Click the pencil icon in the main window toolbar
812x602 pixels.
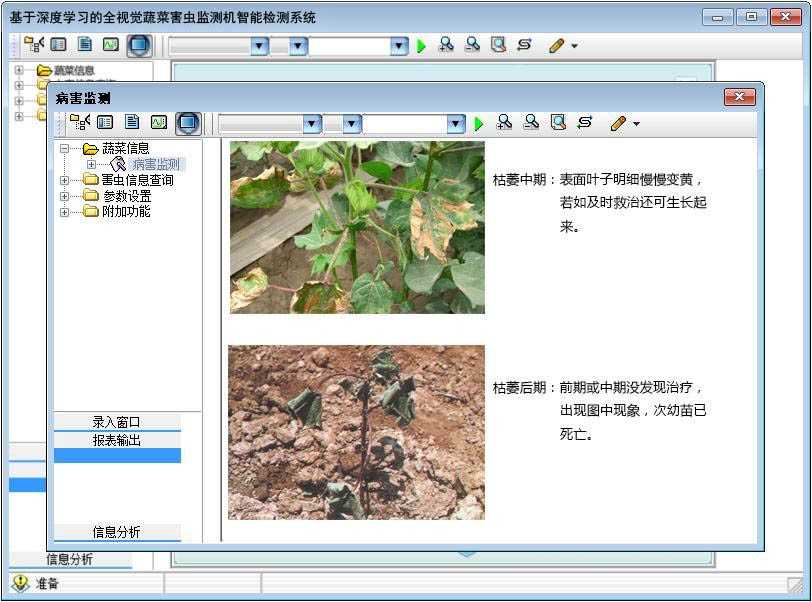[x=556, y=45]
